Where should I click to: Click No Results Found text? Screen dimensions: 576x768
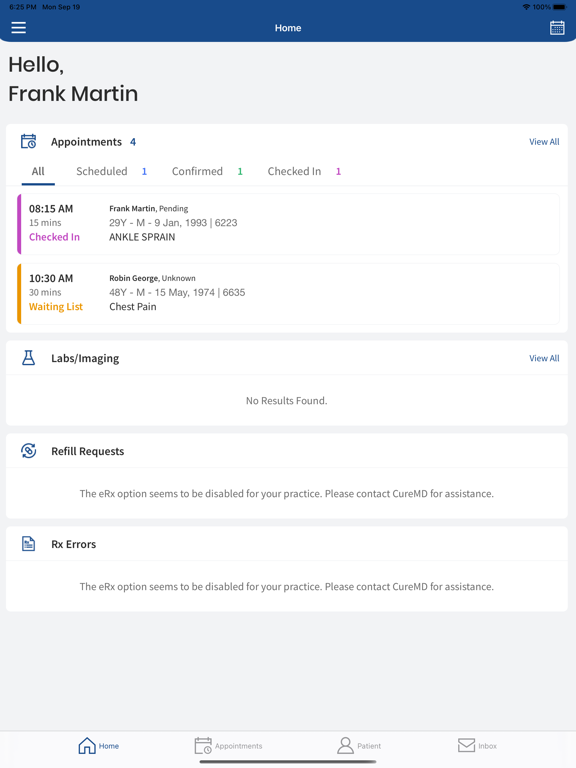tap(287, 401)
